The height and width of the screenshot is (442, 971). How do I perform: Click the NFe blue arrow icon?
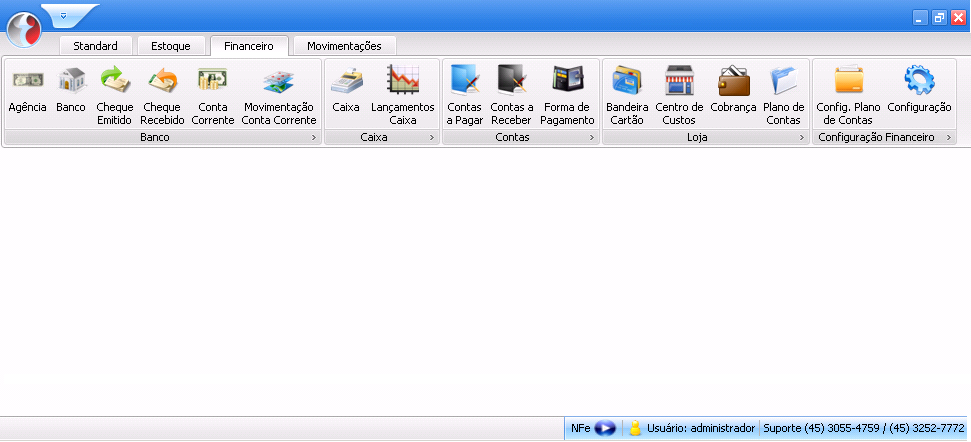click(604, 428)
